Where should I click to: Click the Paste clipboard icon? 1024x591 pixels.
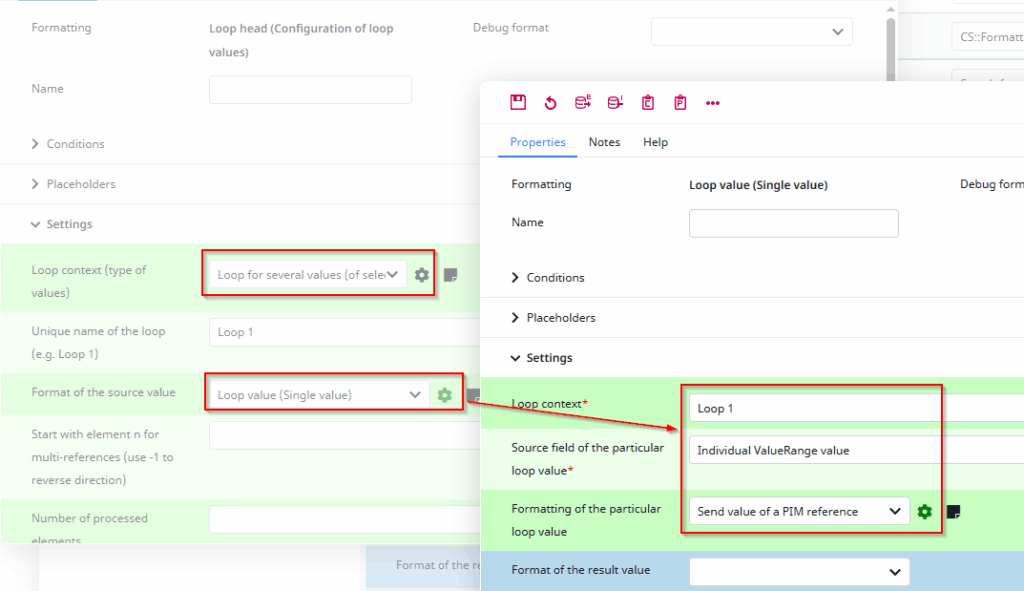click(680, 102)
